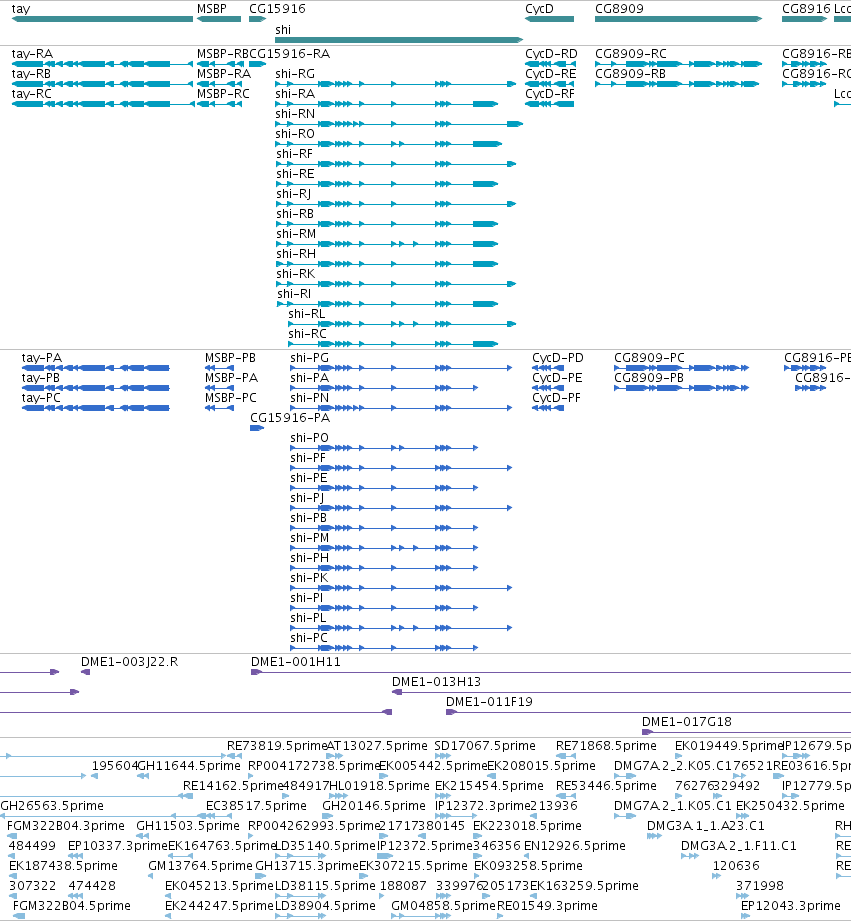The width and height of the screenshot is (851, 921).
Task: Select the shi-RL transcript label
Action: (307, 314)
